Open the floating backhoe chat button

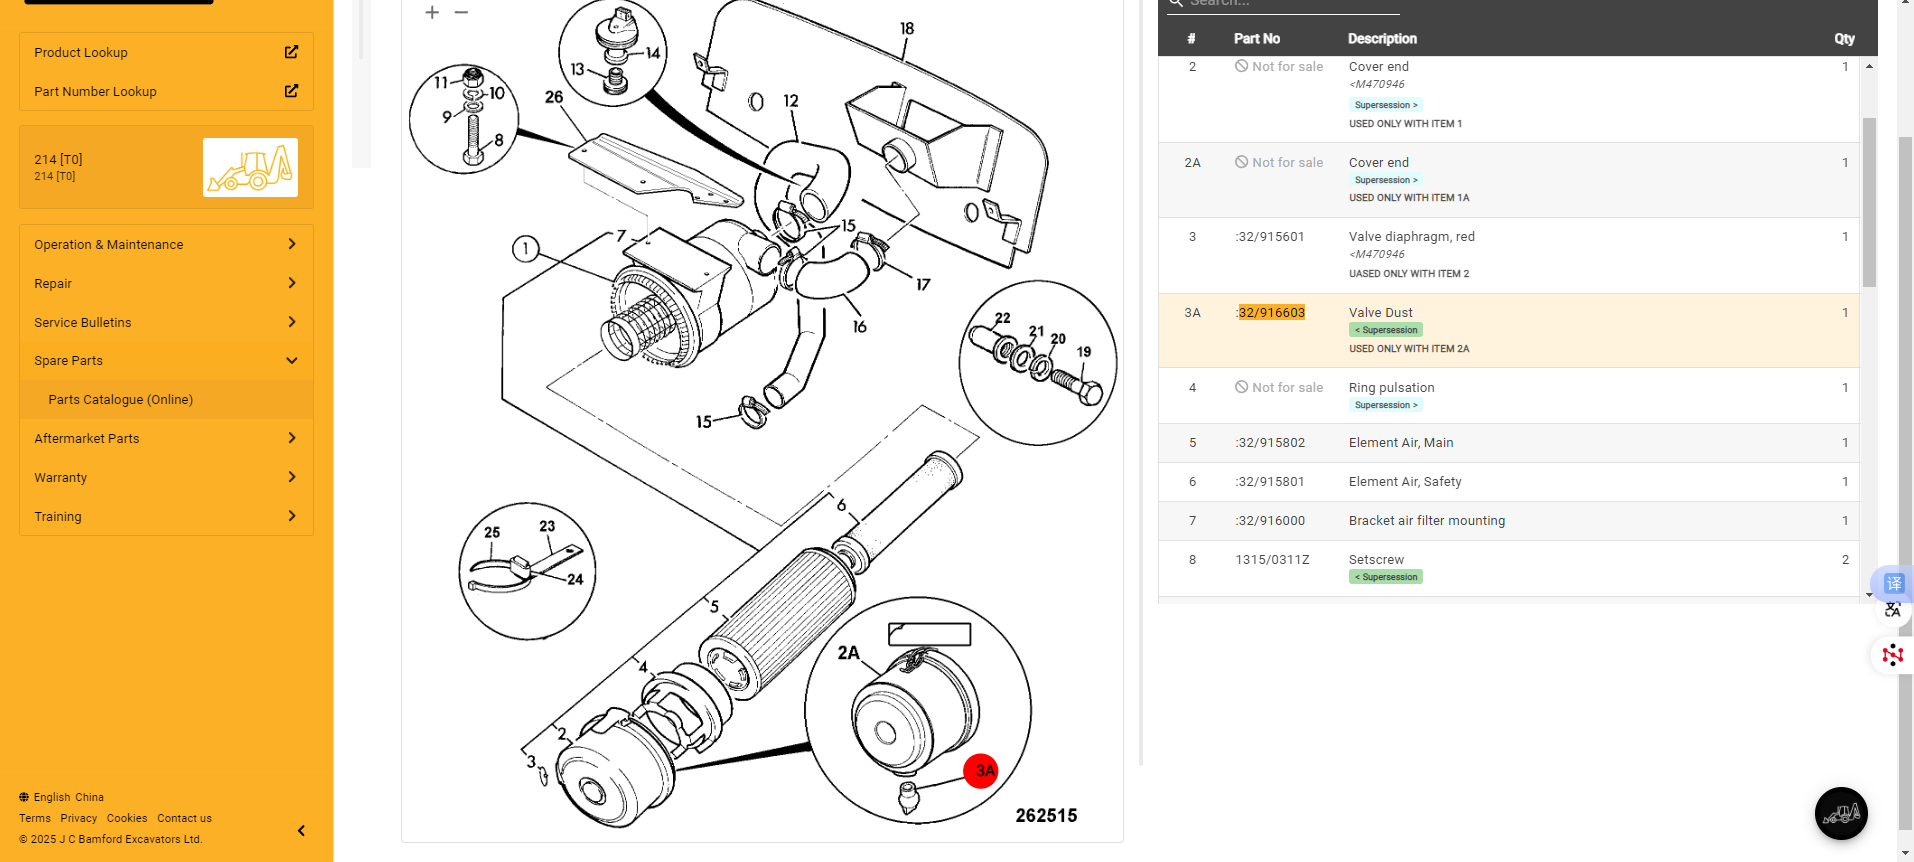coord(1840,814)
